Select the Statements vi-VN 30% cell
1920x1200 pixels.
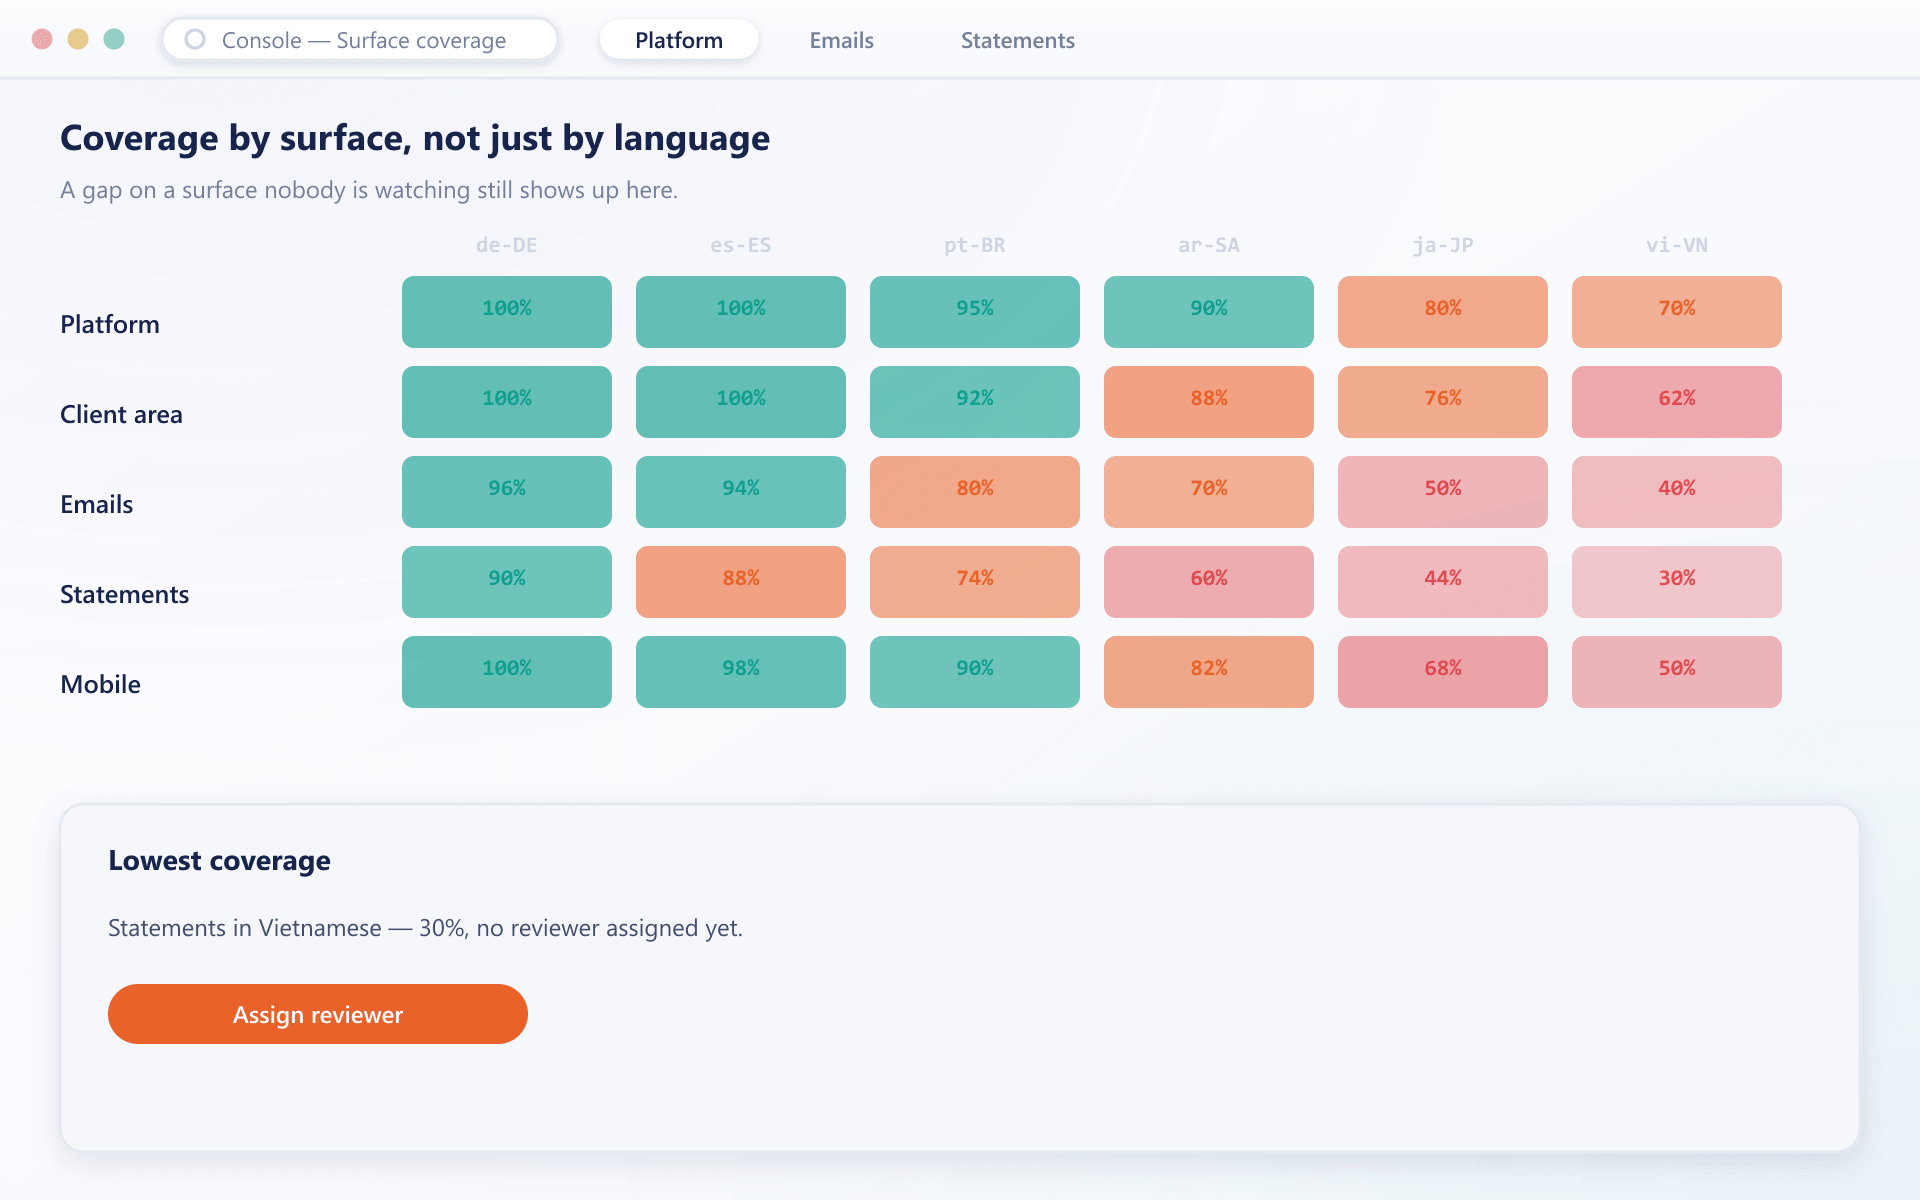tap(1677, 582)
